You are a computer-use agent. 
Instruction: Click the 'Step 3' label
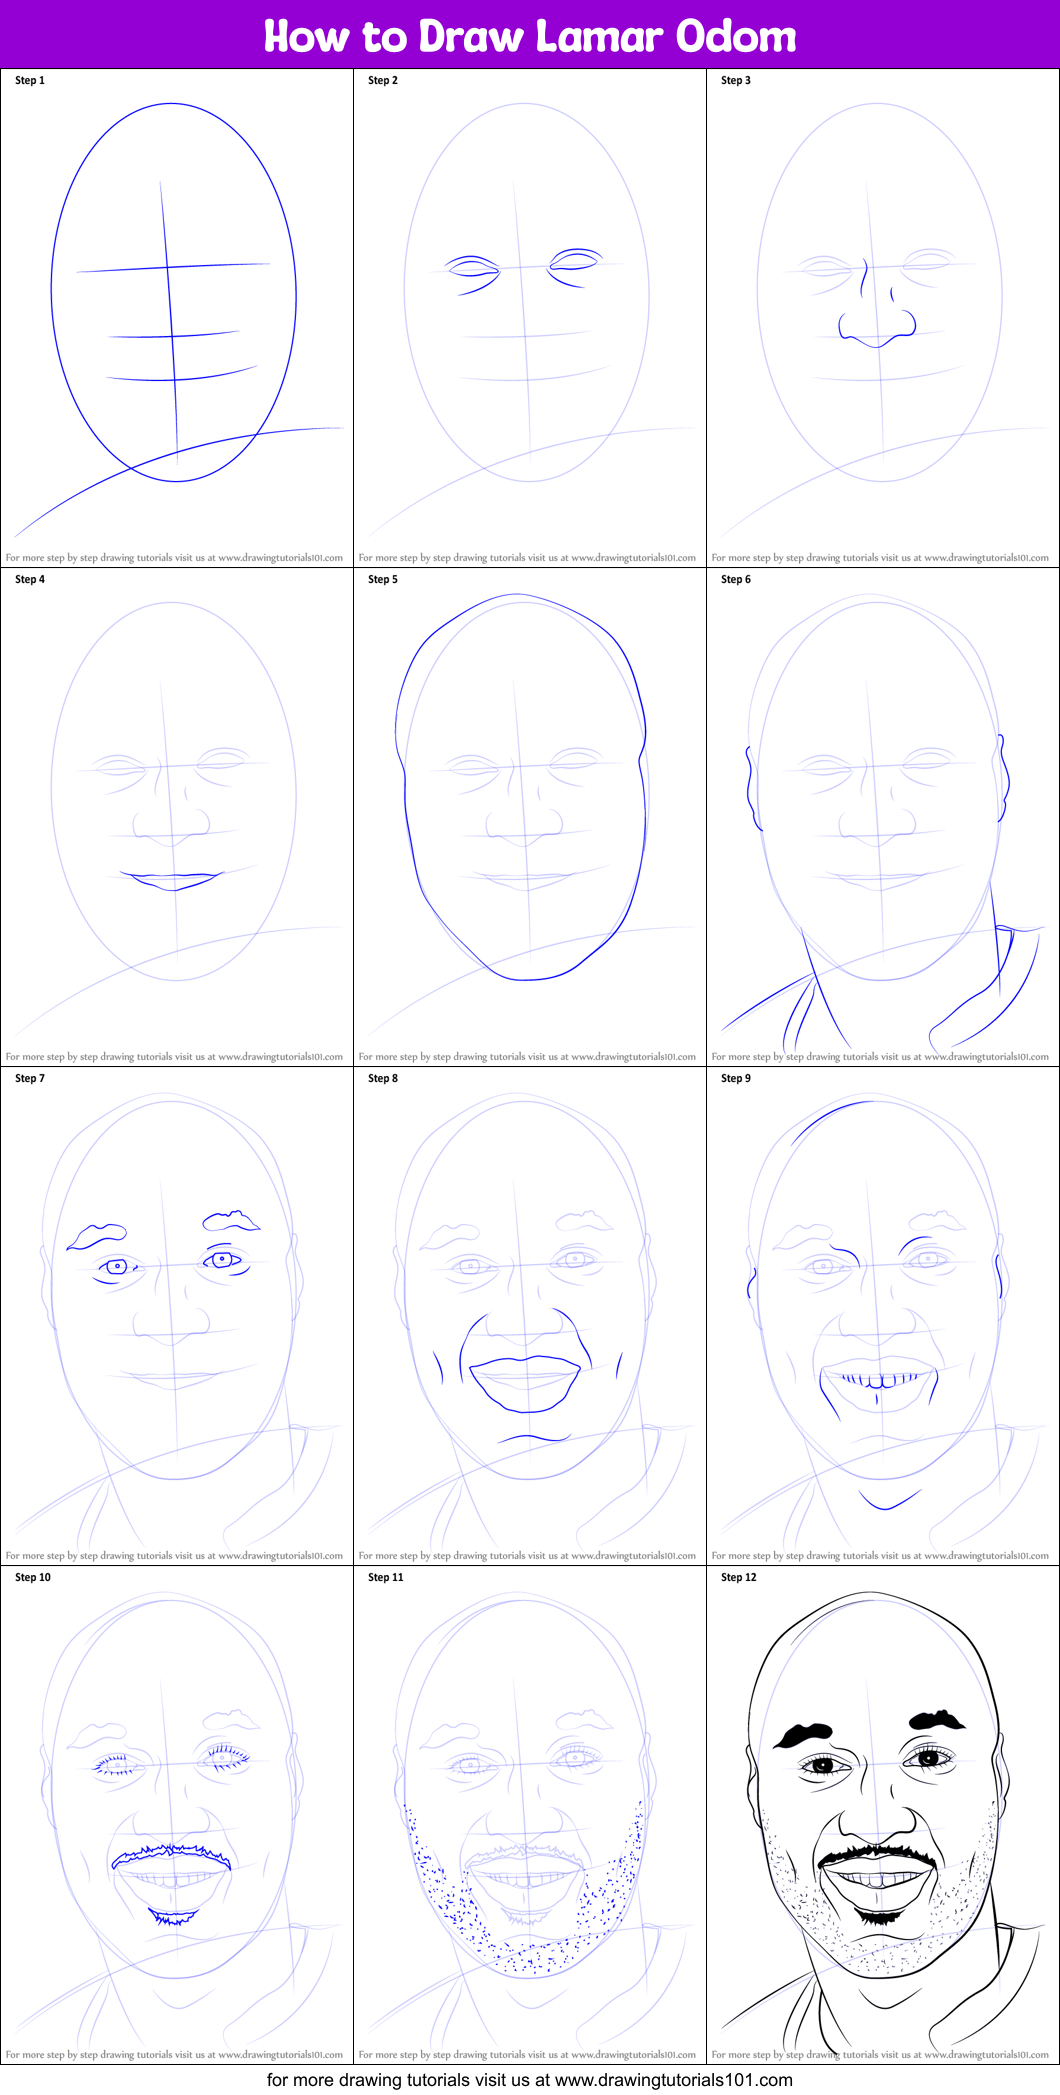click(736, 80)
